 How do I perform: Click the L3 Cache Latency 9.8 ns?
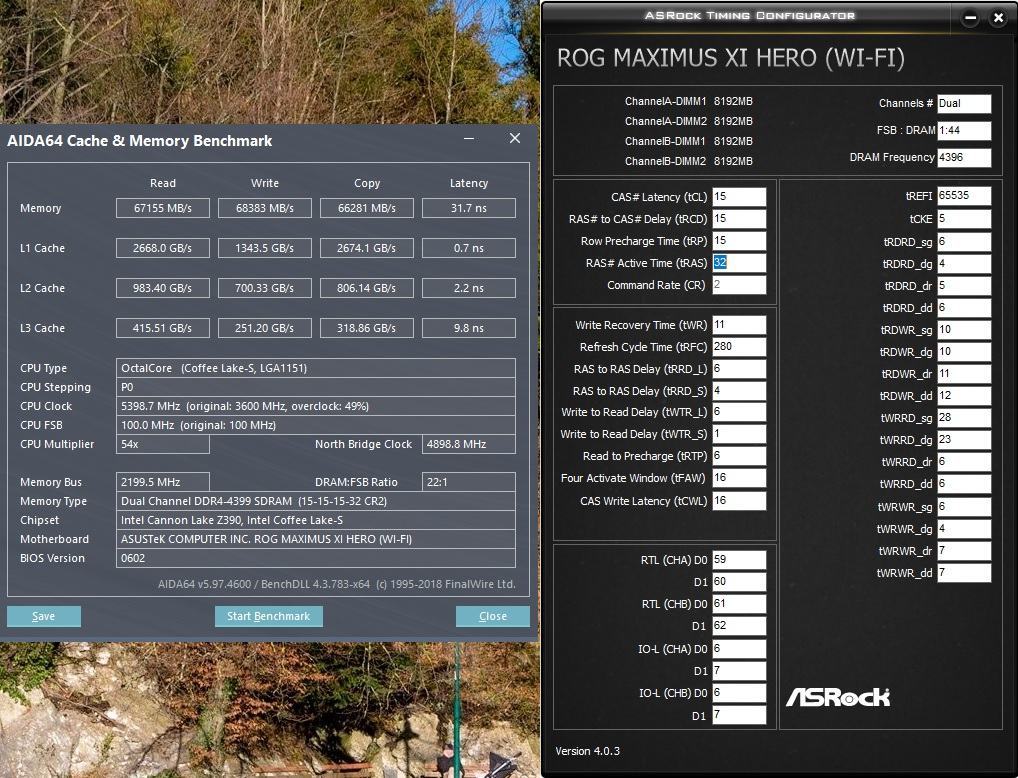click(x=469, y=328)
